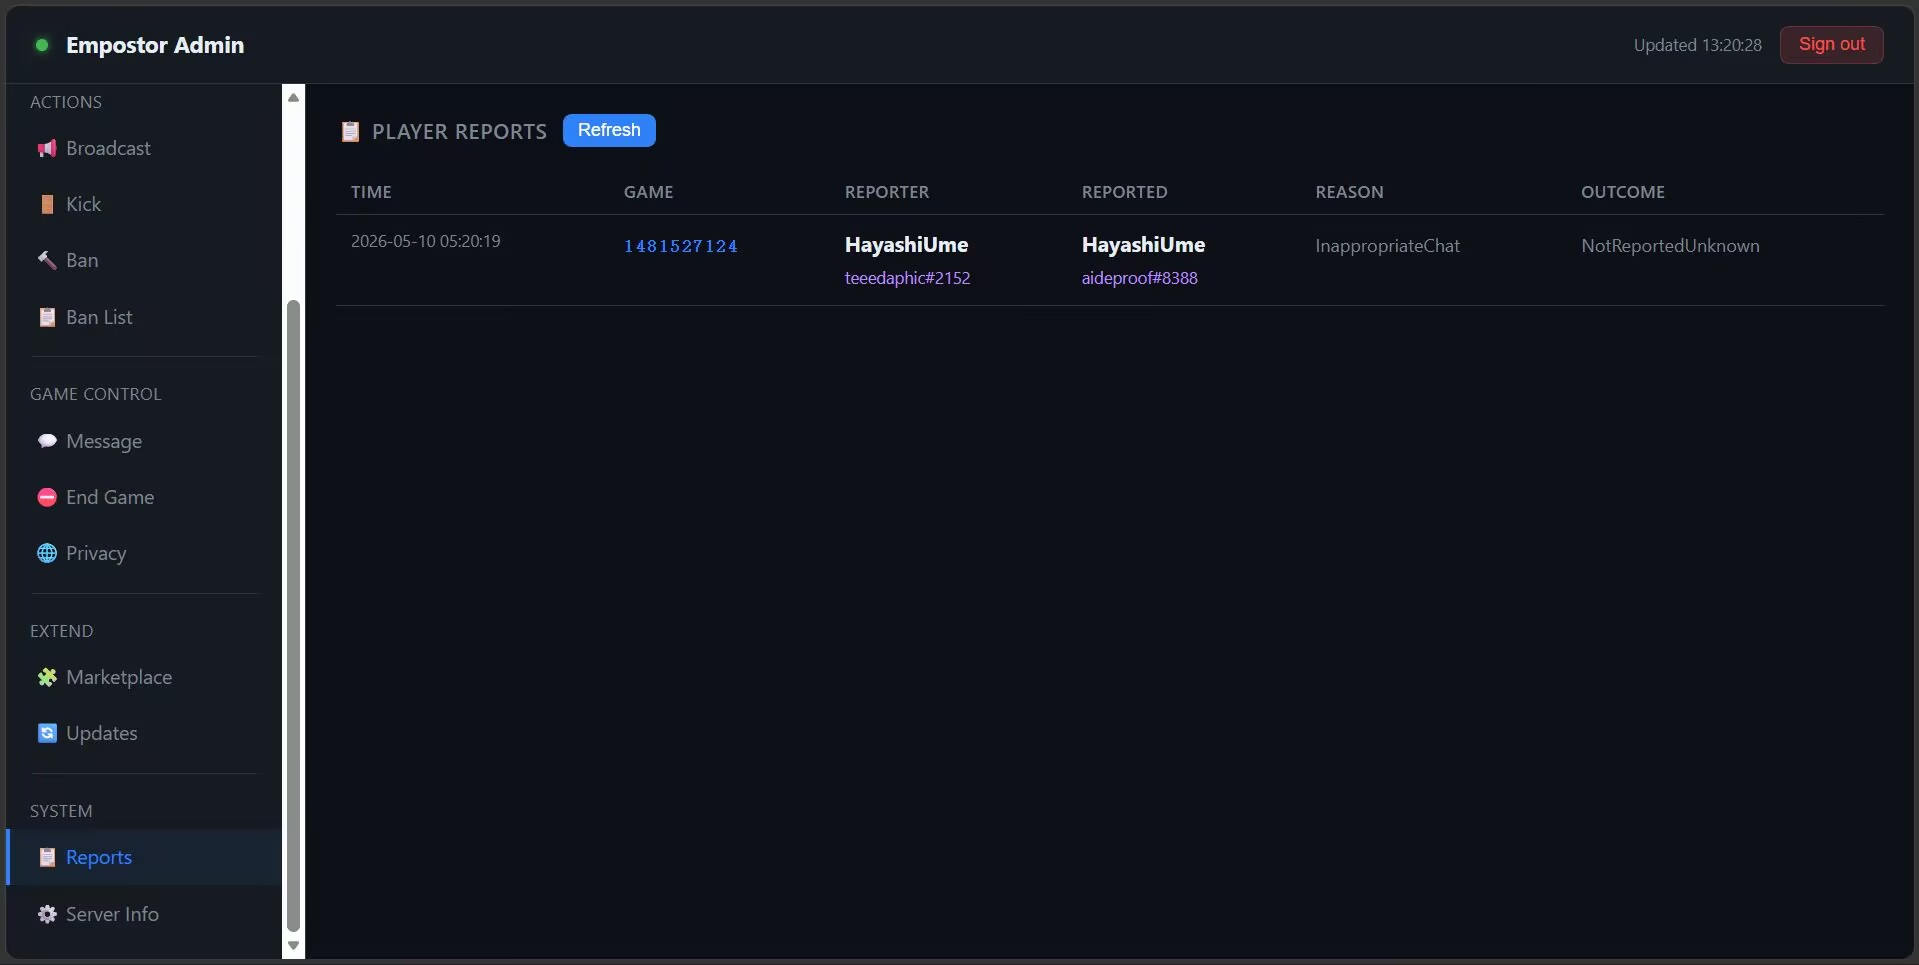
Task: Click the Ban hammer icon
Action: (47, 261)
